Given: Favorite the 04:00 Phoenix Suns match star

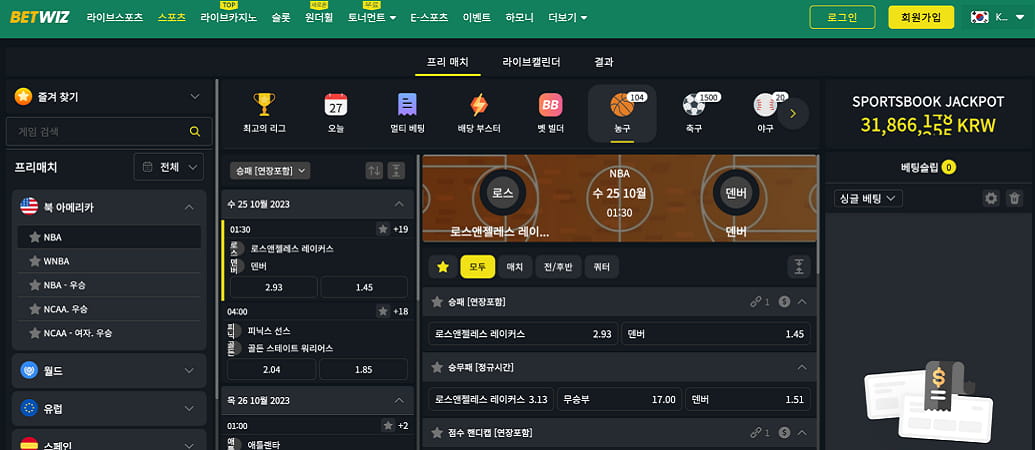Looking at the screenshot, I should pyautogui.click(x=382, y=311).
